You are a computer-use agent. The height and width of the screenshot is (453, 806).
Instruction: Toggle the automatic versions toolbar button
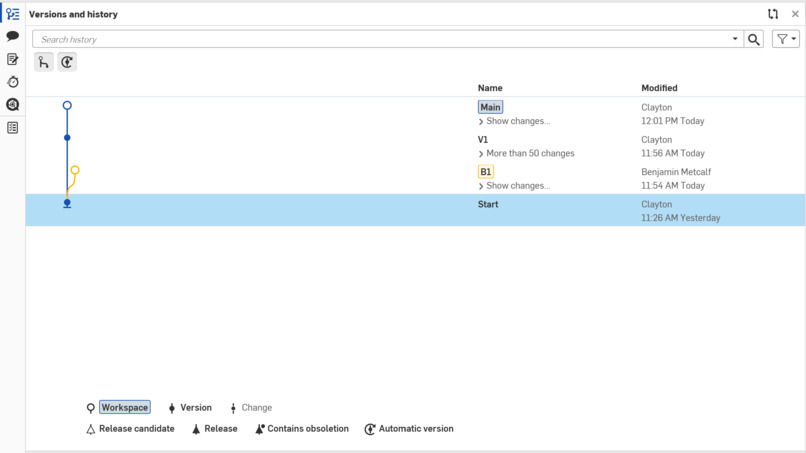(67, 62)
